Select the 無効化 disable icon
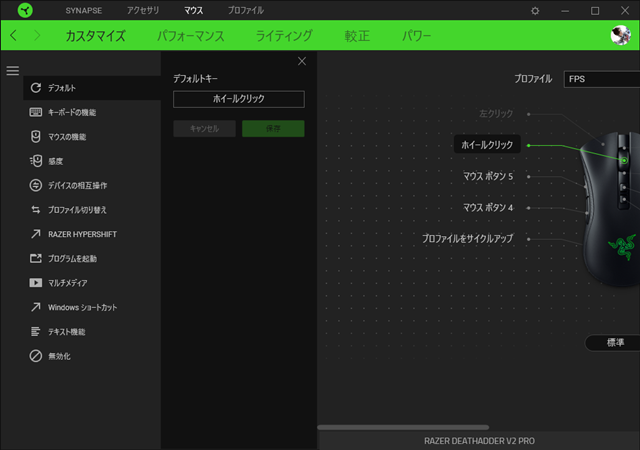Image resolution: width=640 pixels, height=450 pixels. tap(36, 356)
